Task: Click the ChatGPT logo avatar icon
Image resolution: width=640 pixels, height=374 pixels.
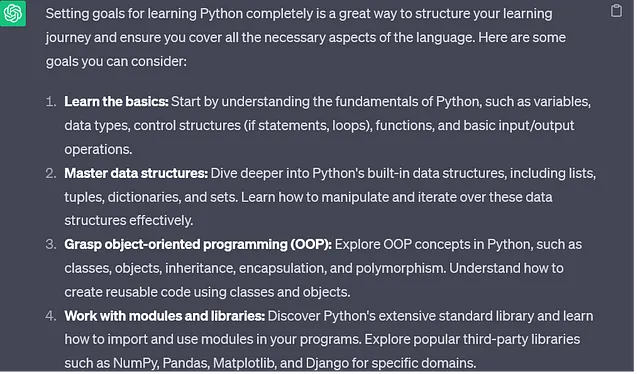Action: pyautogui.click(x=13, y=13)
